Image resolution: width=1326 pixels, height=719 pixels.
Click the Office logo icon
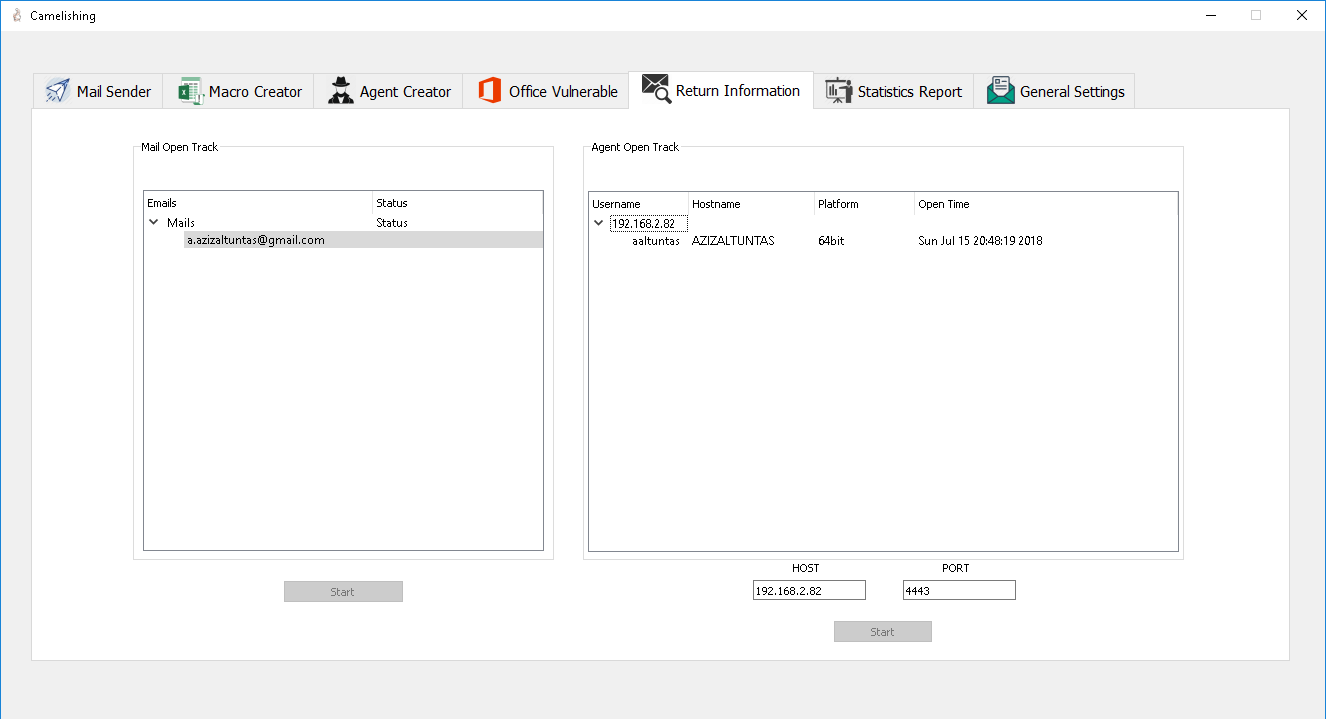pos(489,91)
